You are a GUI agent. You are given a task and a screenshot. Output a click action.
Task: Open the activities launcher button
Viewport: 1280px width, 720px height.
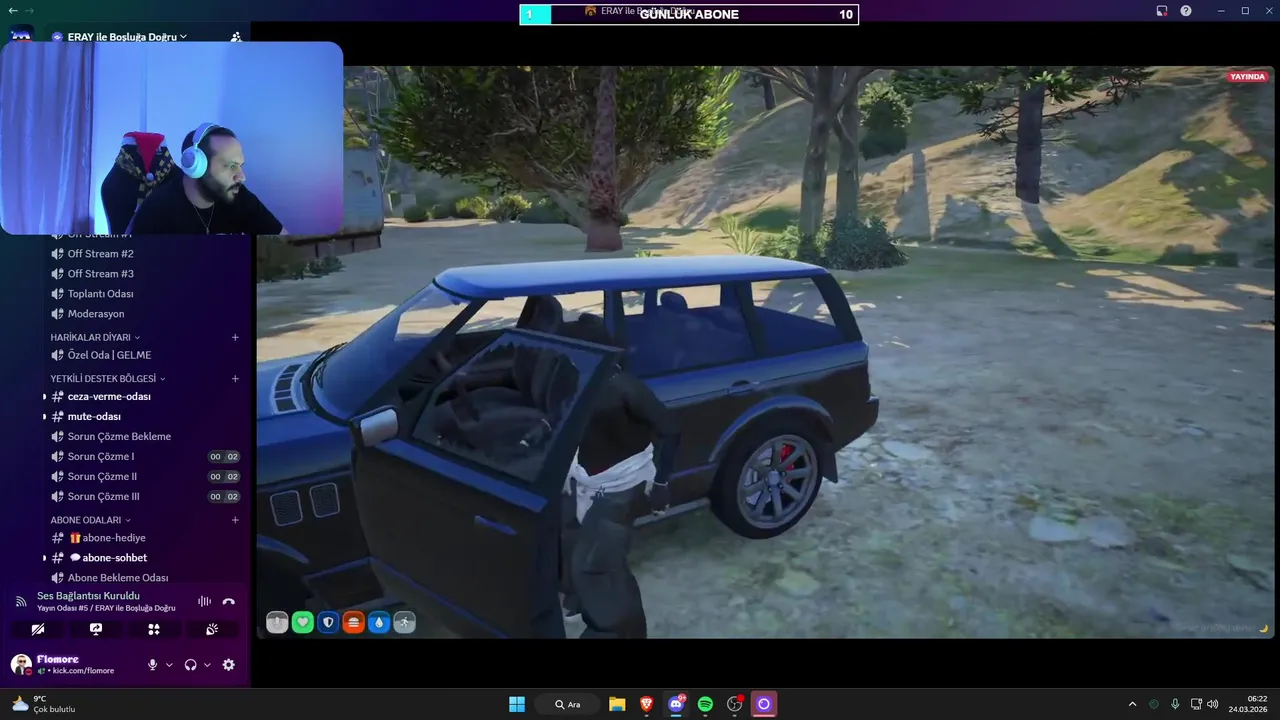(154, 629)
